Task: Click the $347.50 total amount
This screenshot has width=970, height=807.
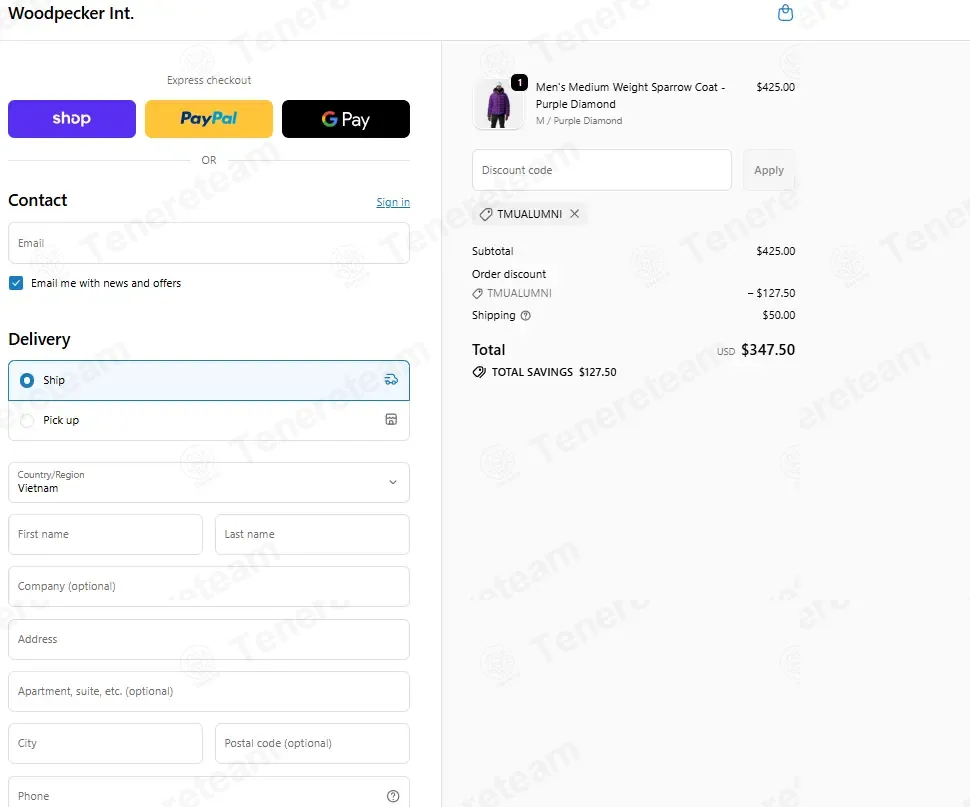Action: (768, 350)
